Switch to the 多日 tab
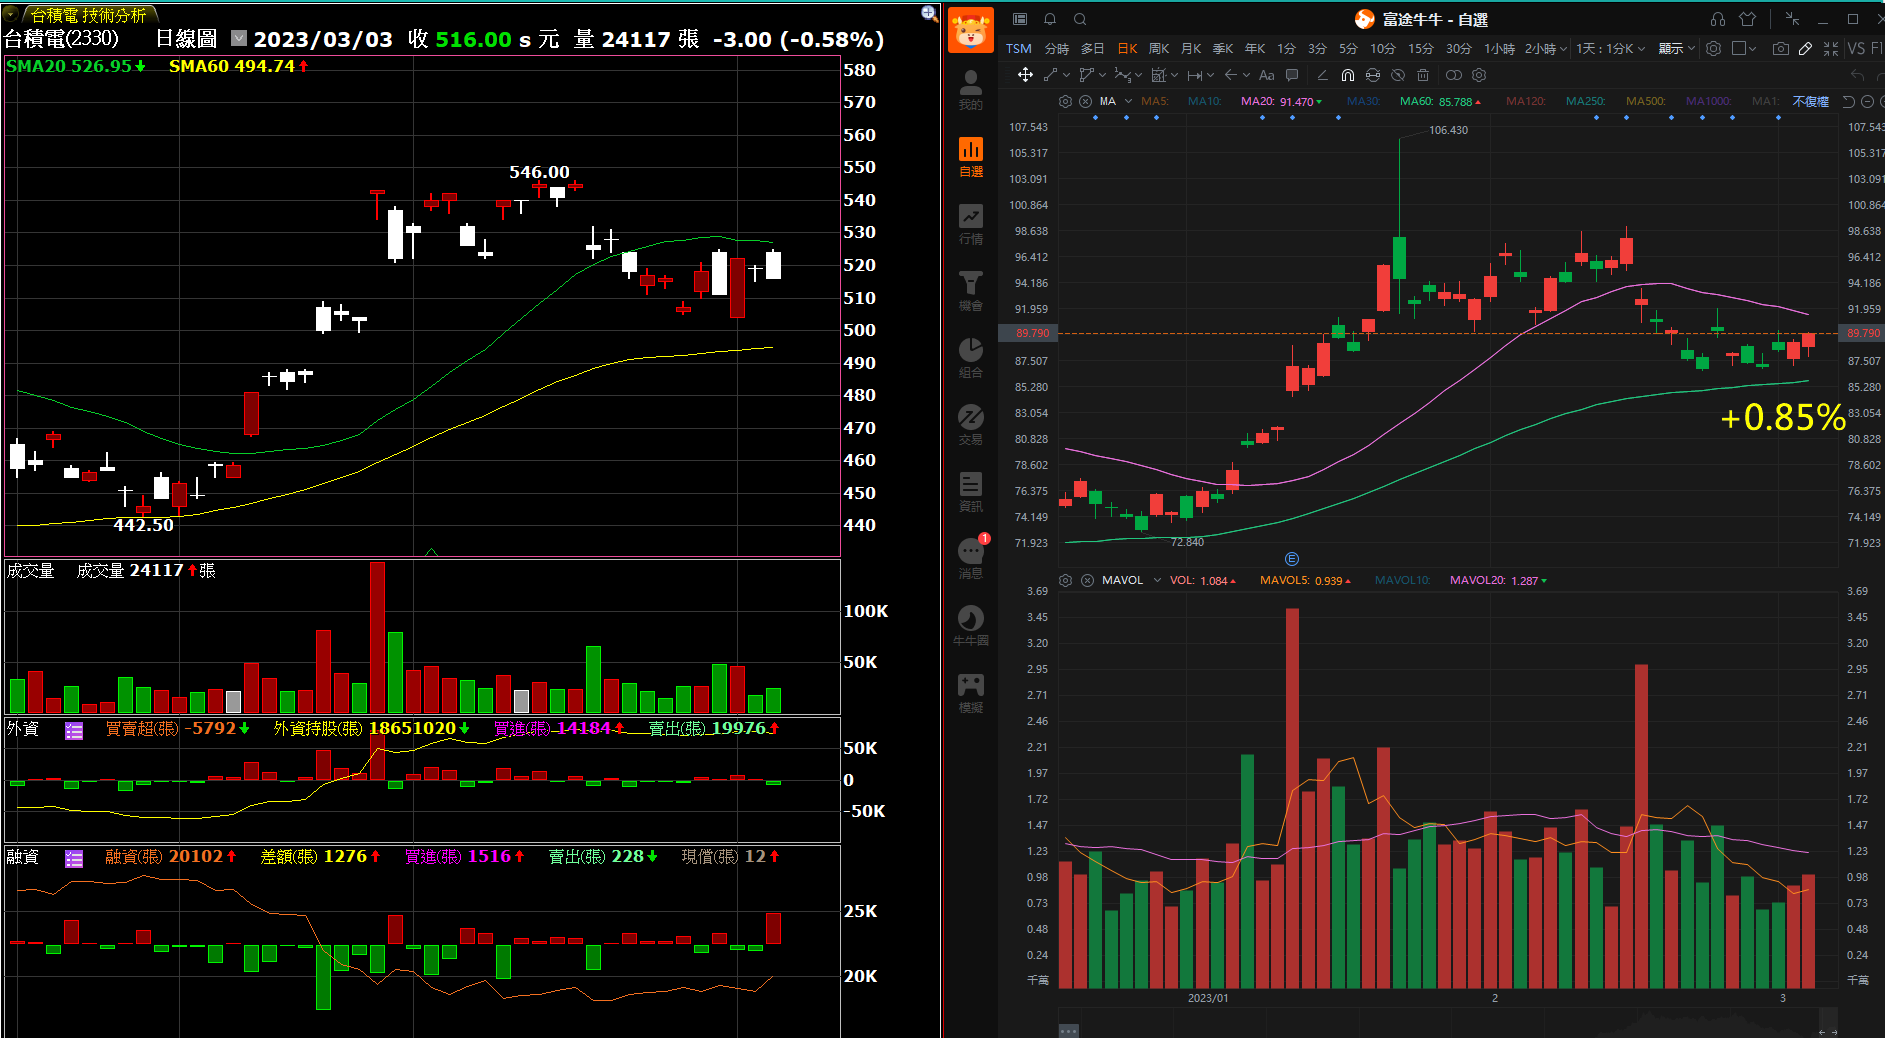Viewport: 1885px width, 1038px height. click(1093, 48)
